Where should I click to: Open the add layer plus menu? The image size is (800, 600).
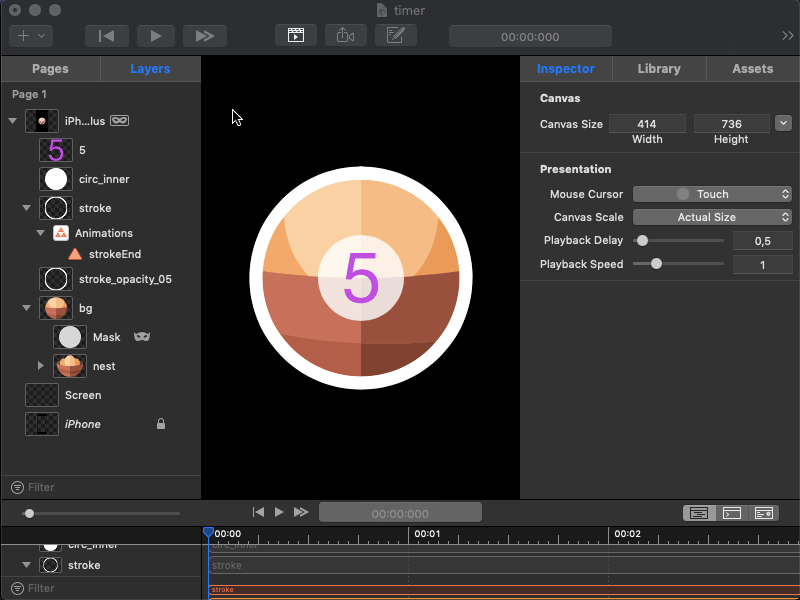31,36
